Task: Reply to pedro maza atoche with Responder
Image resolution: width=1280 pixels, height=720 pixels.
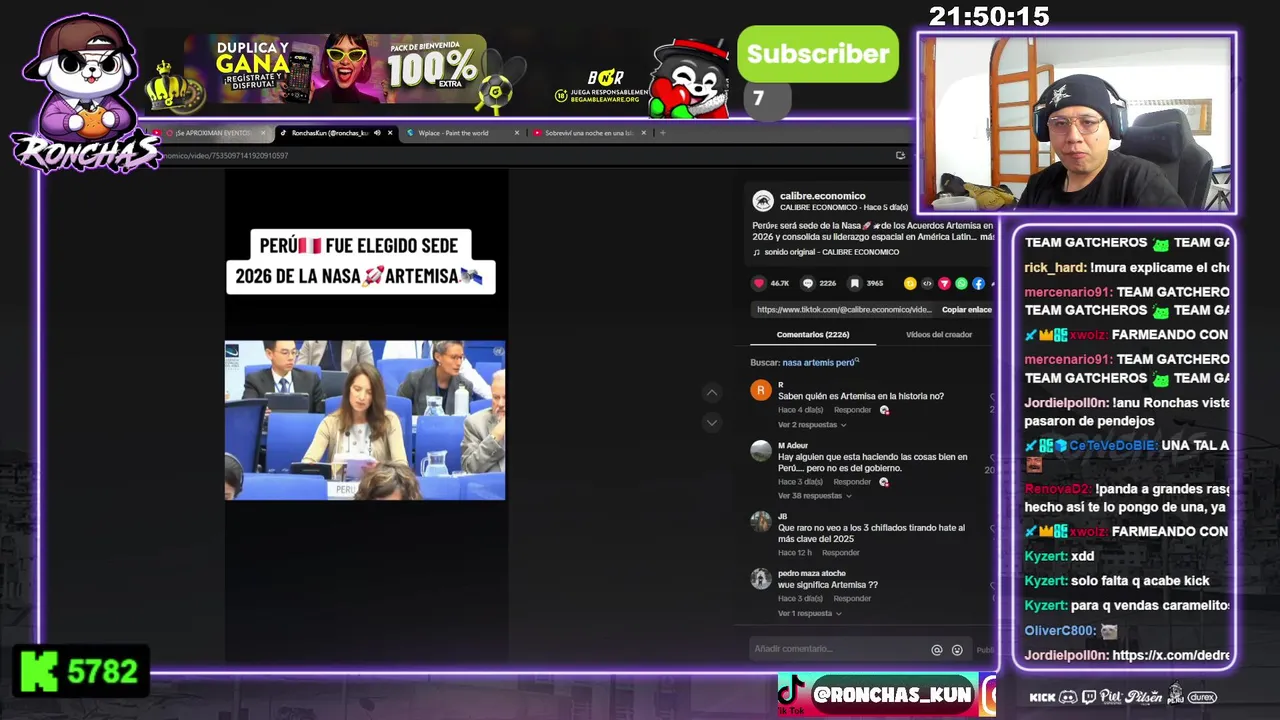Action: (x=853, y=599)
